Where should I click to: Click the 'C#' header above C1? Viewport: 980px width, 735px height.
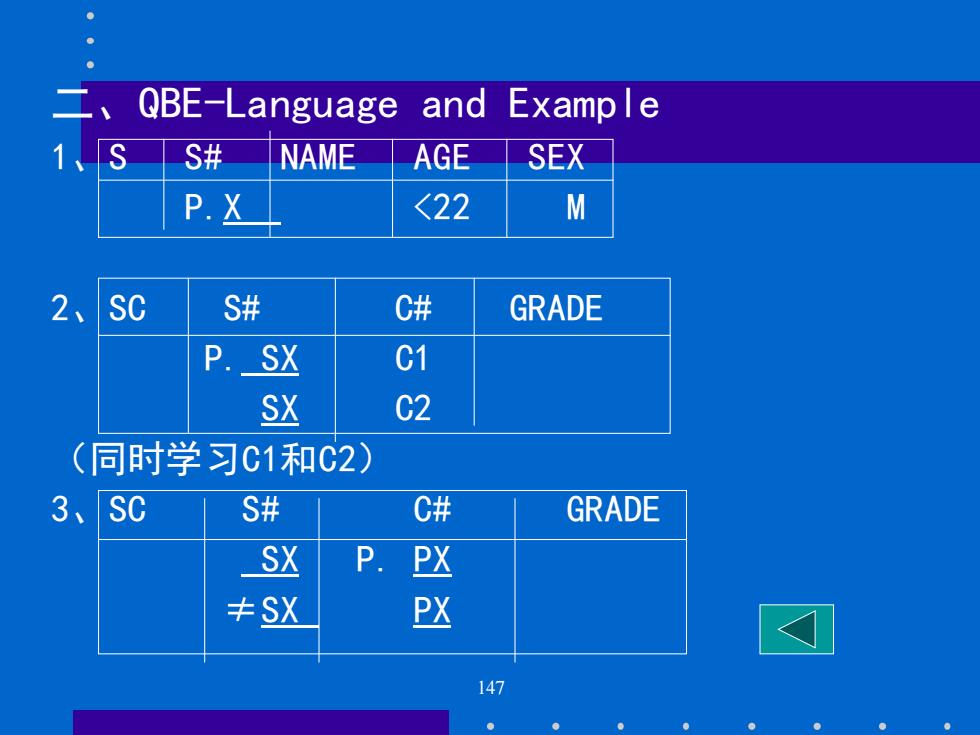(413, 308)
